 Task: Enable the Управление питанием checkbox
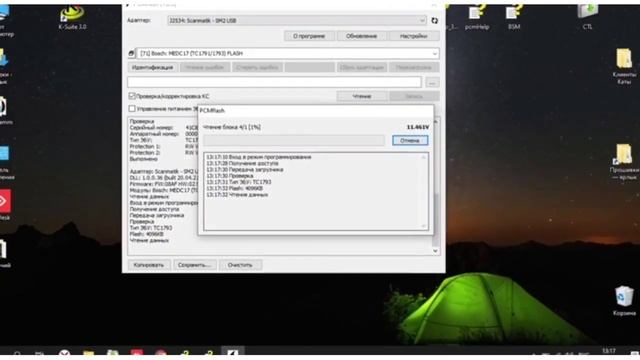132,109
